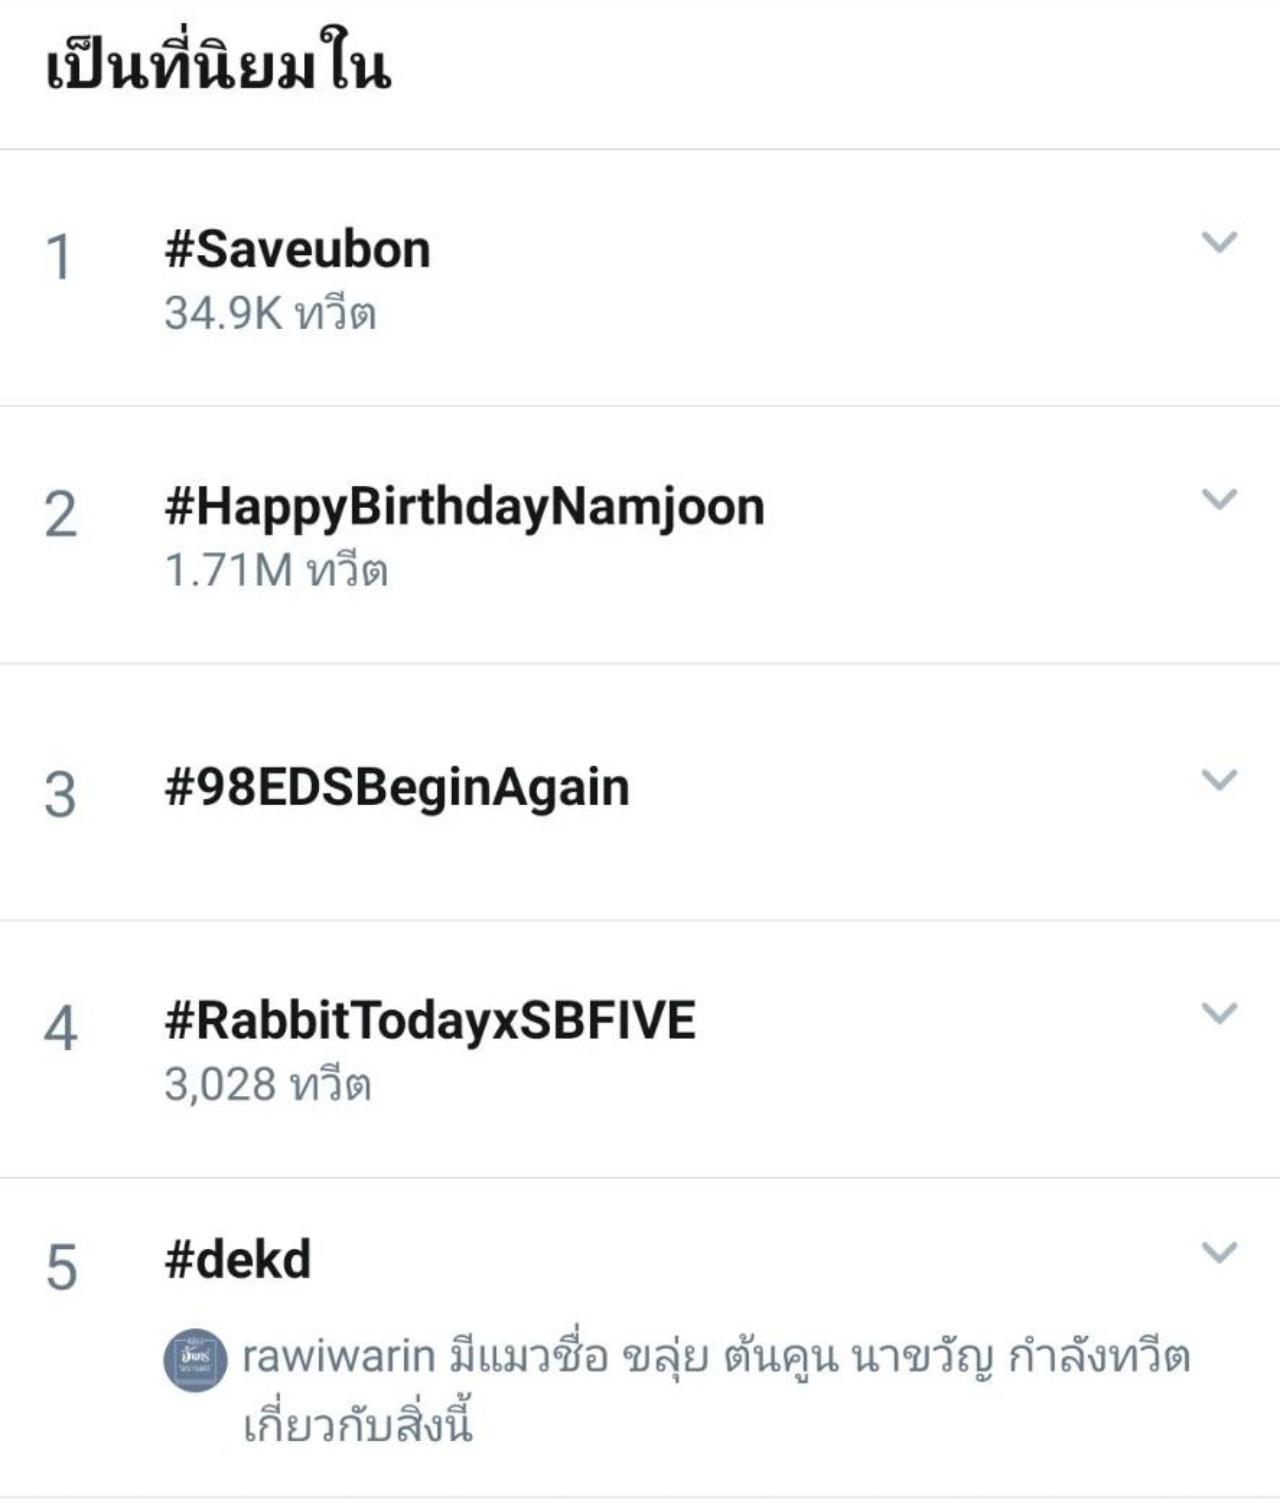Open the #dekd hashtag
The image size is (1280, 1503).
(238, 1260)
